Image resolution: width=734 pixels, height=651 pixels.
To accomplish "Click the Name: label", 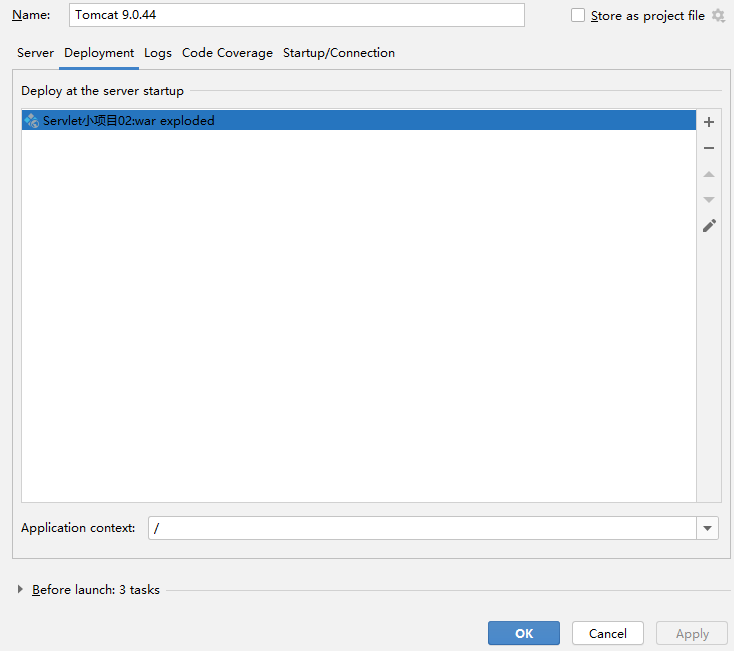I will click(31, 15).
